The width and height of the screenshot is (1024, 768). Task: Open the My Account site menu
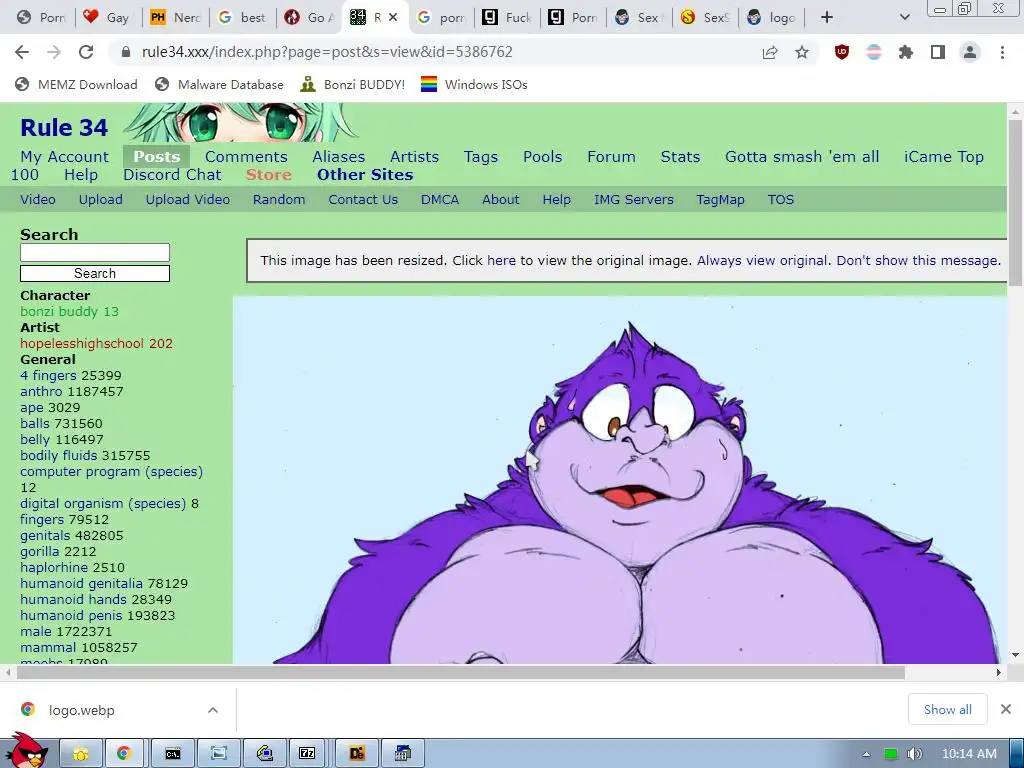(65, 157)
